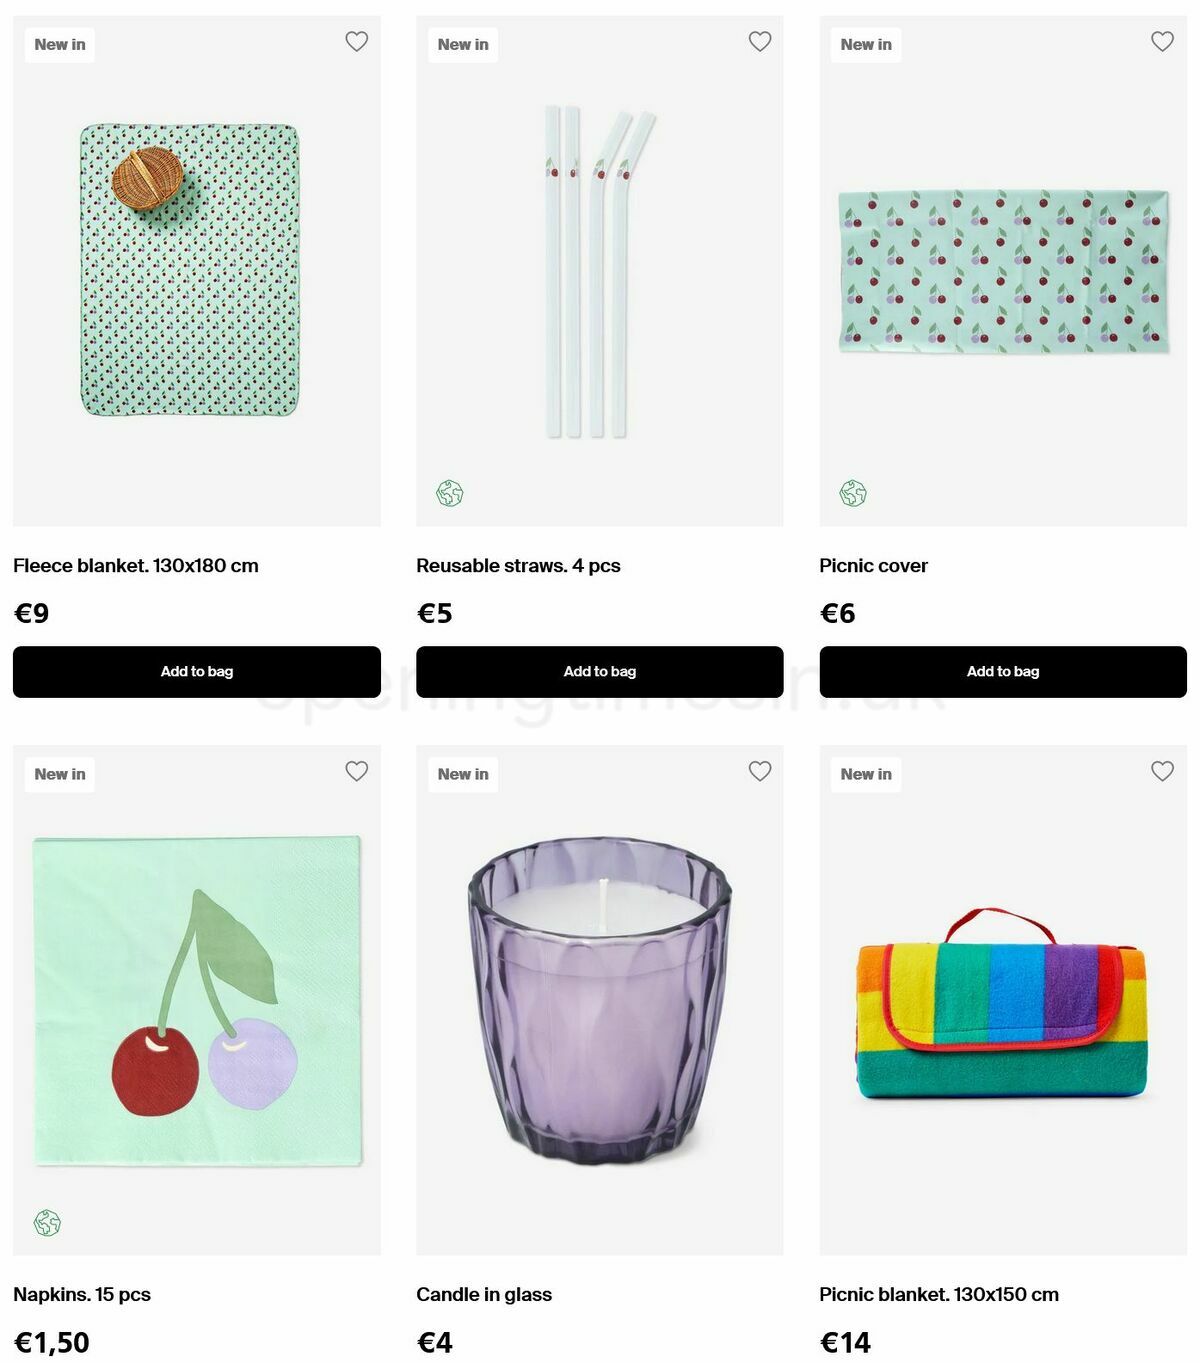
Task: Open Fleece blanket product image
Action: pyautogui.click(x=190, y=270)
